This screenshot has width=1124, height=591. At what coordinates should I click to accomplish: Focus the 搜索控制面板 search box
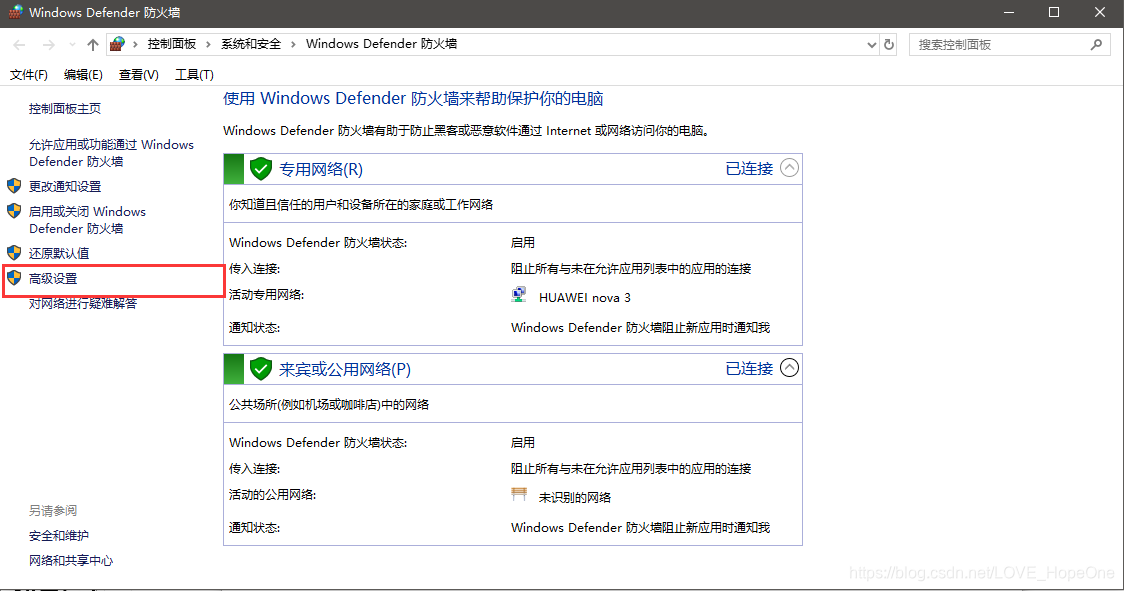tap(1009, 44)
